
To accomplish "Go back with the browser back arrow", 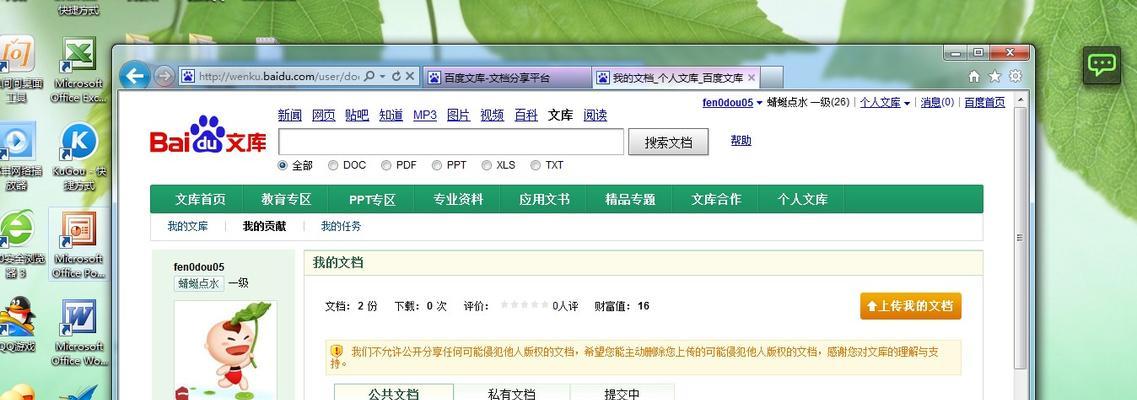I will pos(135,75).
